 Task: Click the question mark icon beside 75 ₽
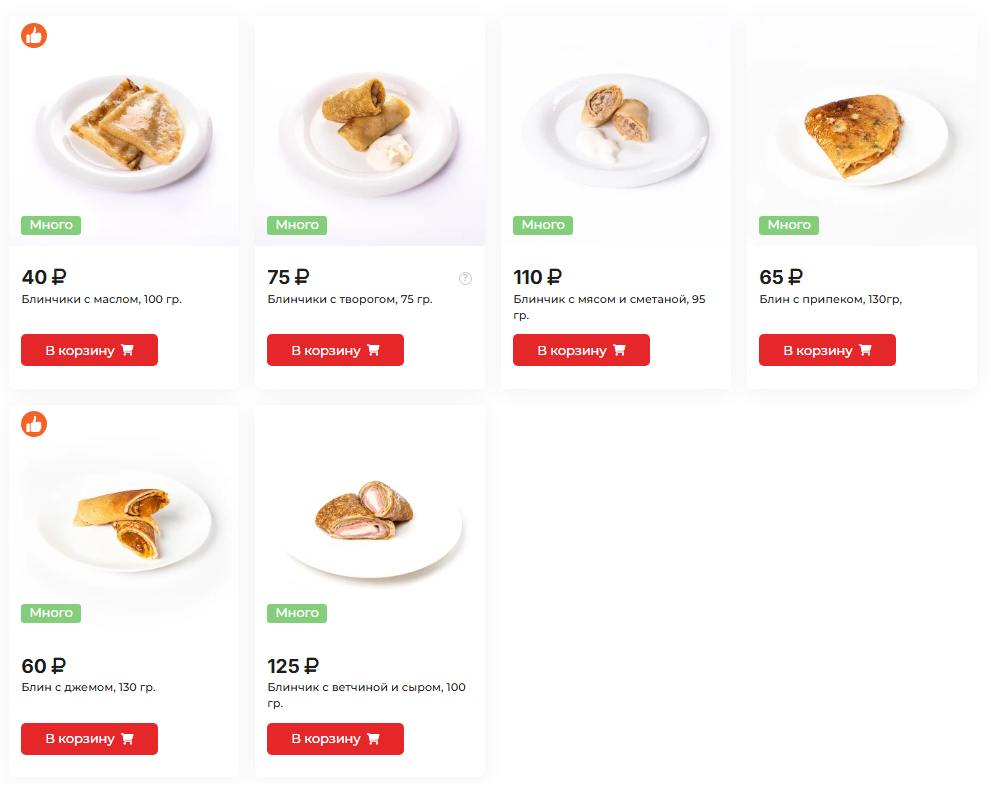[x=465, y=278]
